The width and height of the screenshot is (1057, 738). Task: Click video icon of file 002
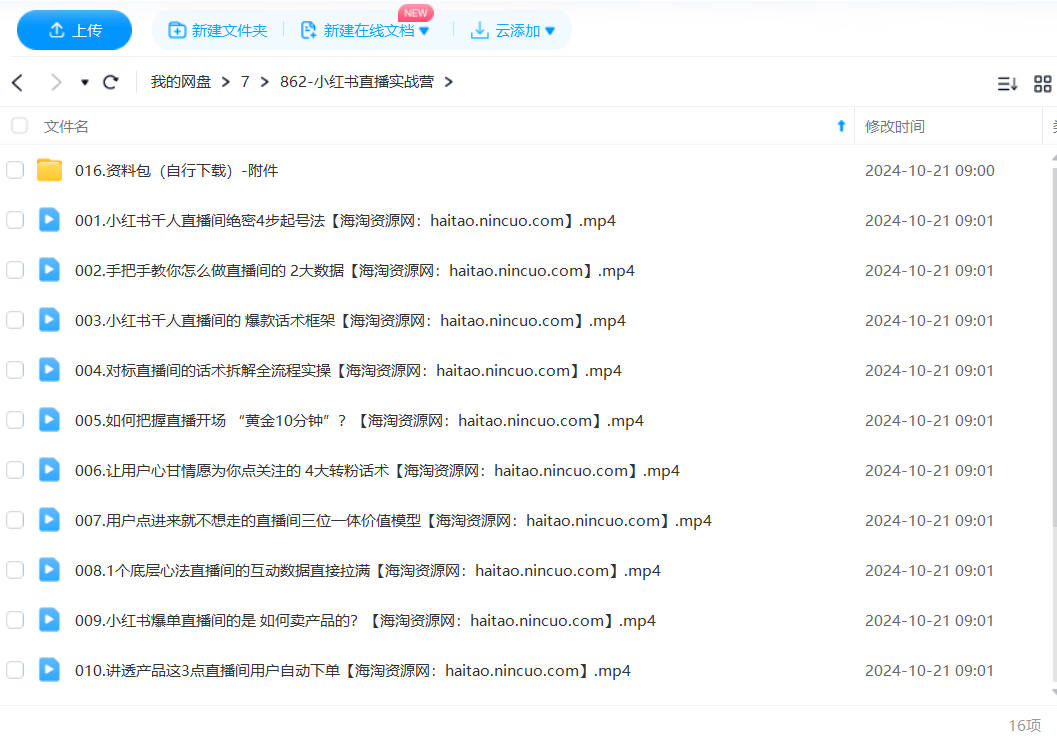pyautogui.click(x=49, y=270)
